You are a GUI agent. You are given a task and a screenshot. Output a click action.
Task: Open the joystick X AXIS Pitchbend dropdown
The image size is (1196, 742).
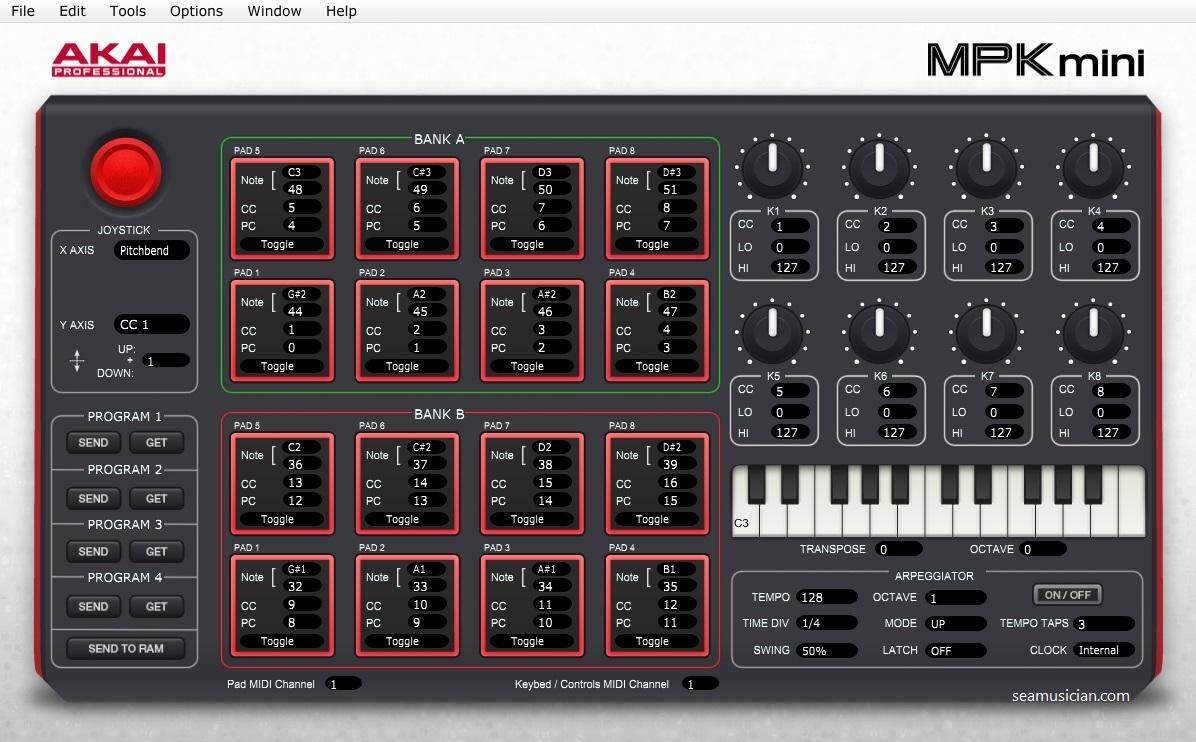[151, 251]
